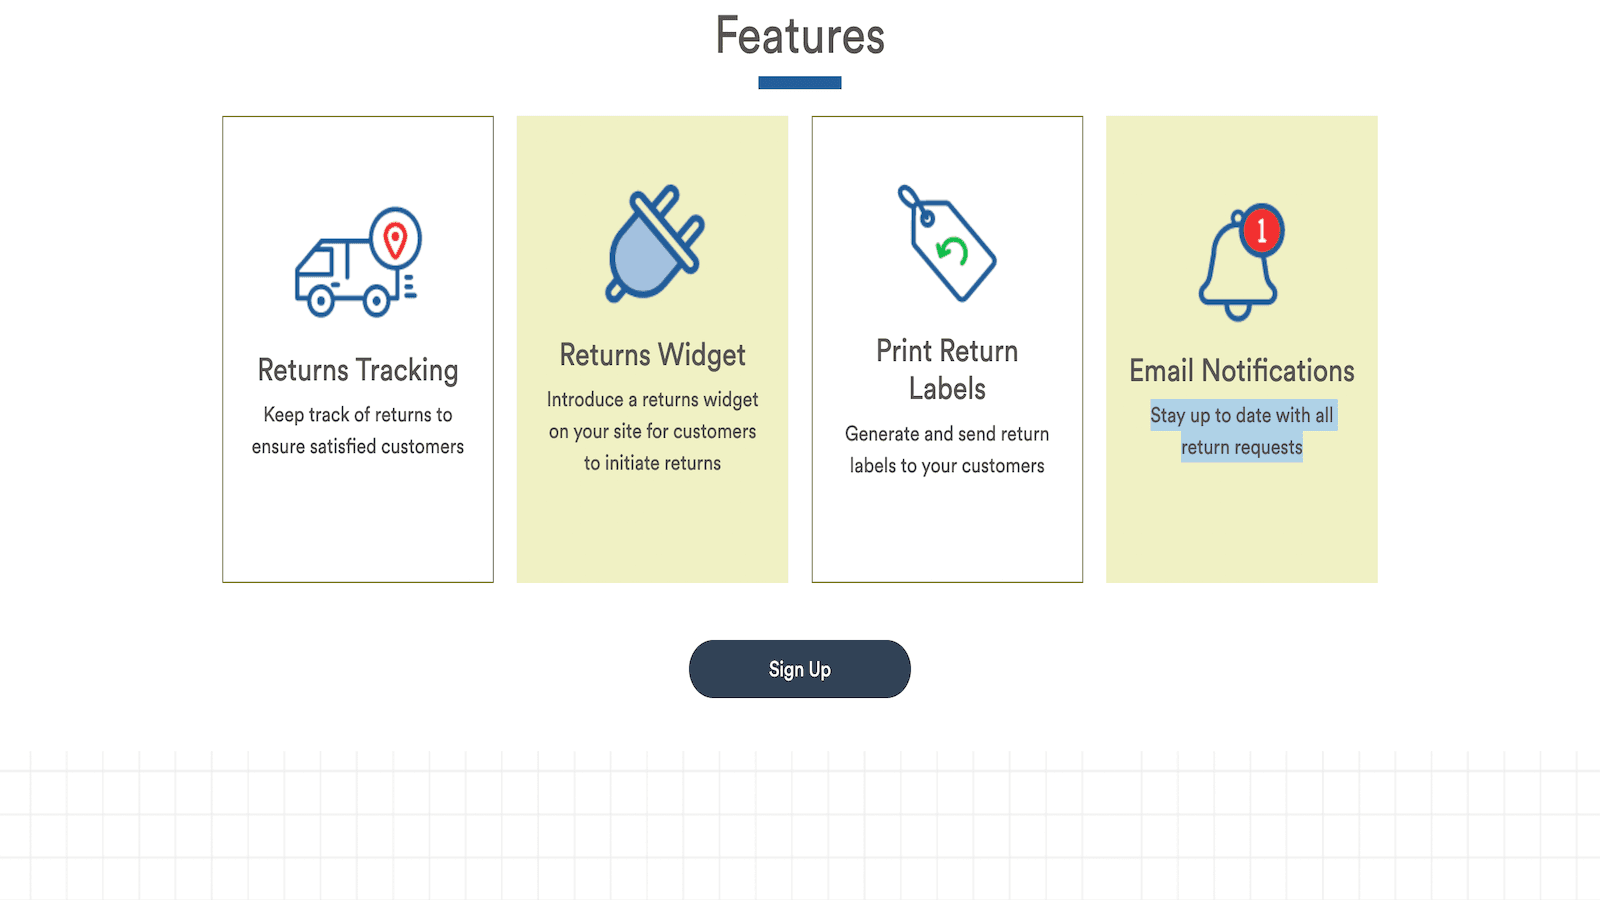Click the Sign Up button
This screenshot has width=1600, height=900.
(799, 669)
